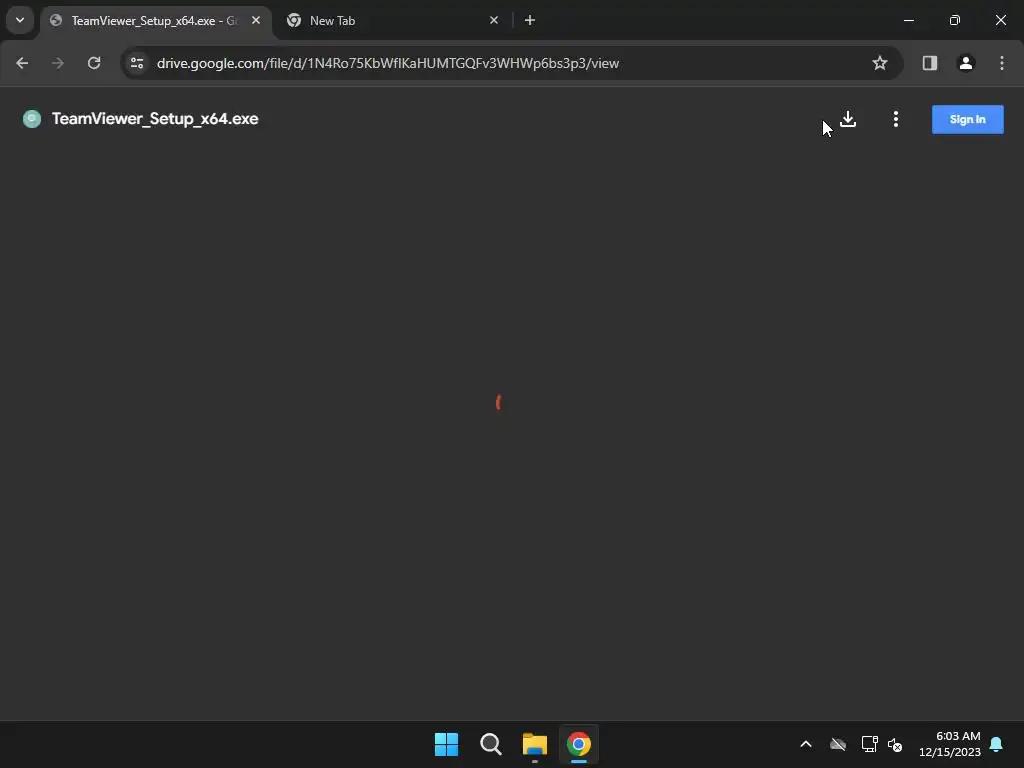The image size is (1024, 768).
Task: Bookmark this page with the star
Action: [x=880, y=63]
